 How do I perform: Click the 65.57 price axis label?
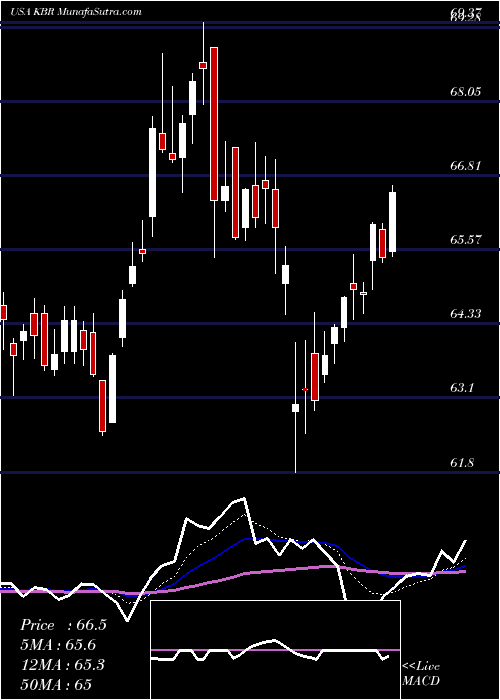pos(466,240)
